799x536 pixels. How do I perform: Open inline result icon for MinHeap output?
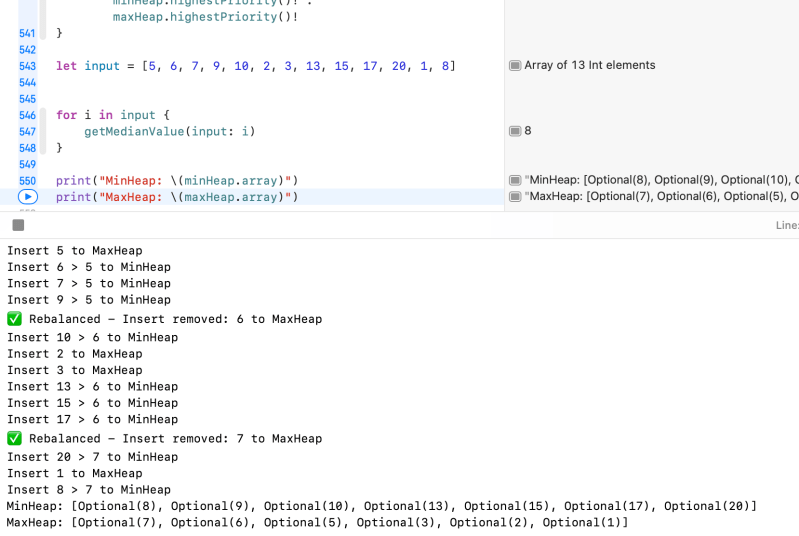(515, 180)
